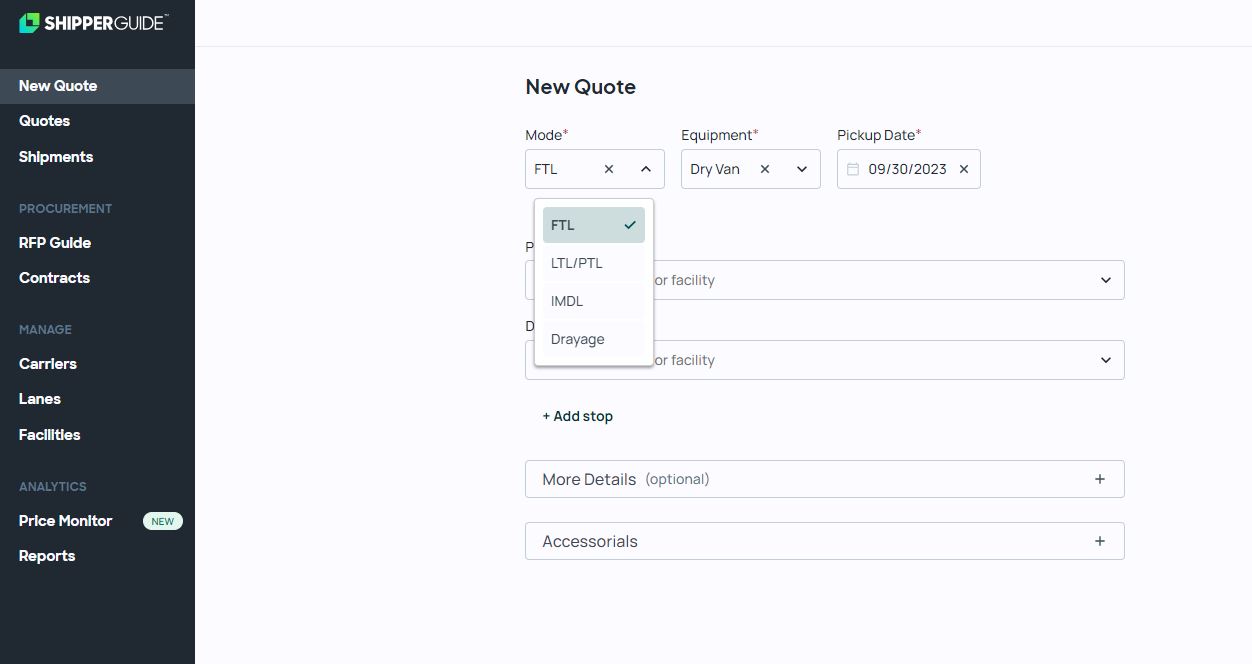The height and width of the screenshot is (664, 1252).
Task: Open the pickup facility dropdown
Action: [x=1106, y=280]
